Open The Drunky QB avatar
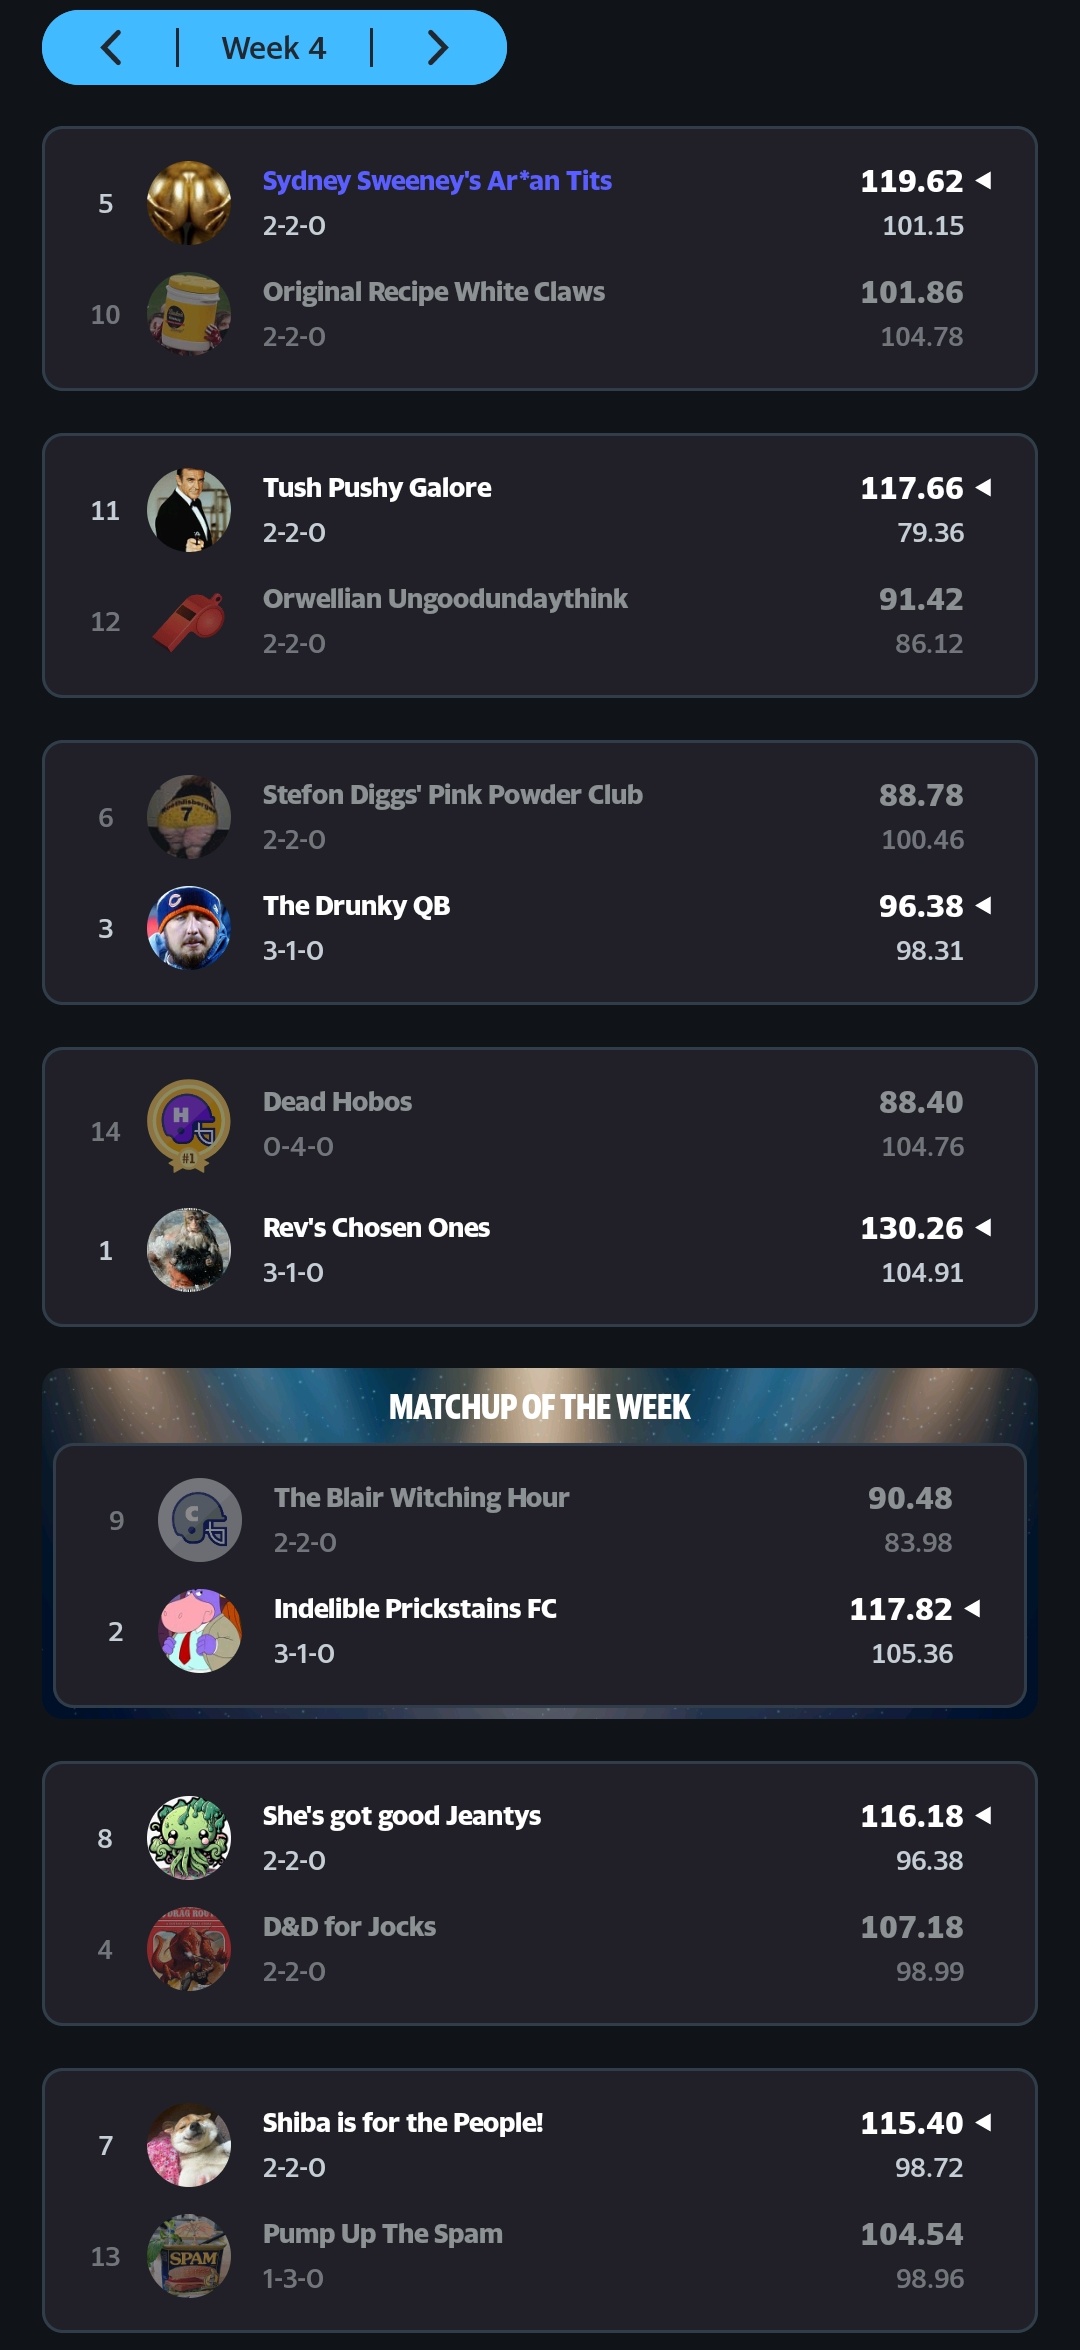 coord(189,928)
